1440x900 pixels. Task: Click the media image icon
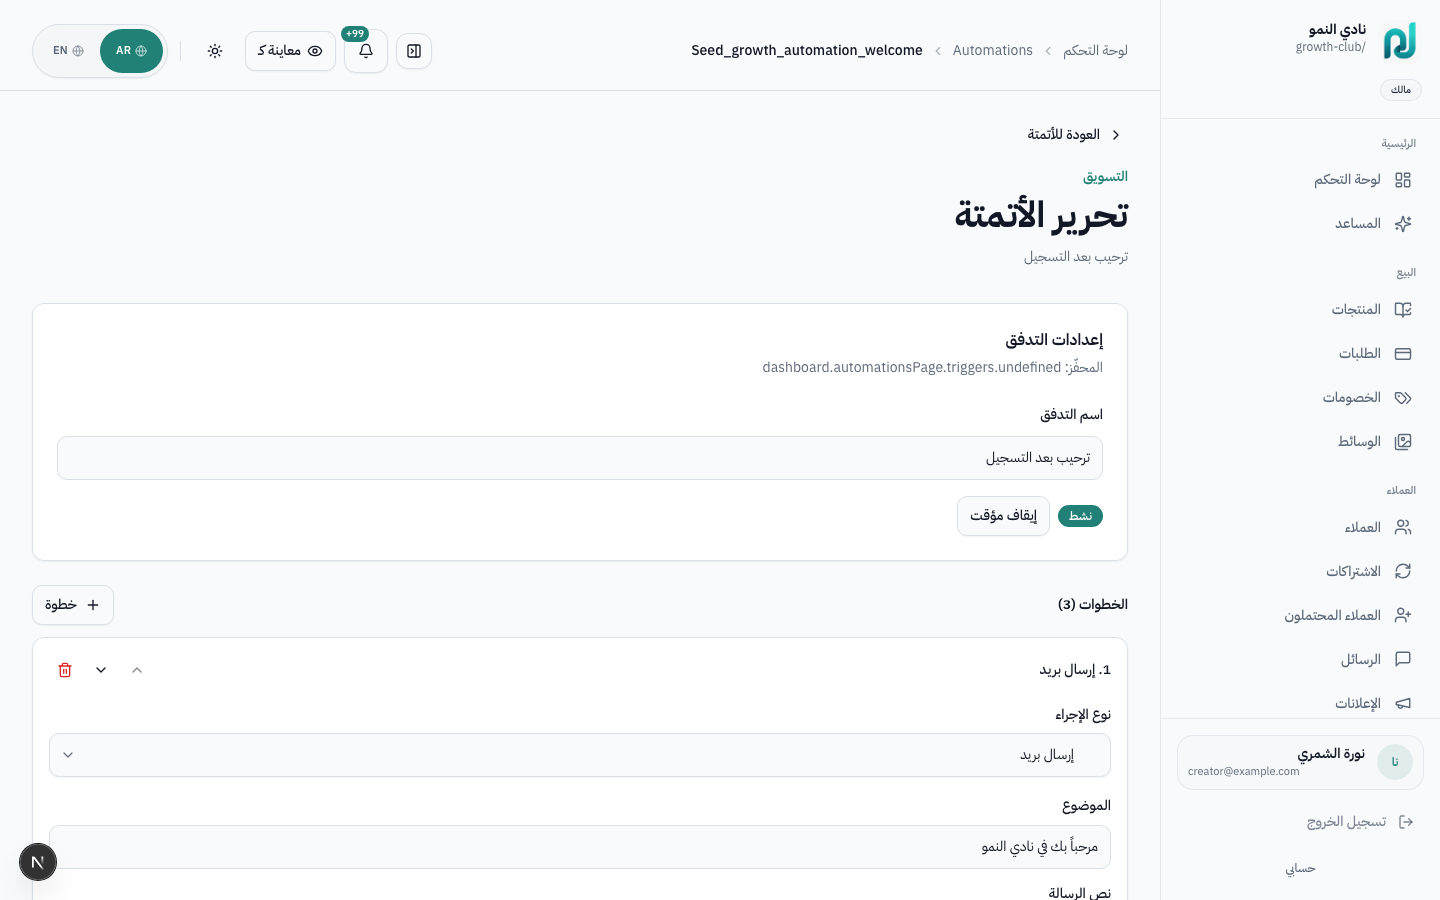[1403, 442]
